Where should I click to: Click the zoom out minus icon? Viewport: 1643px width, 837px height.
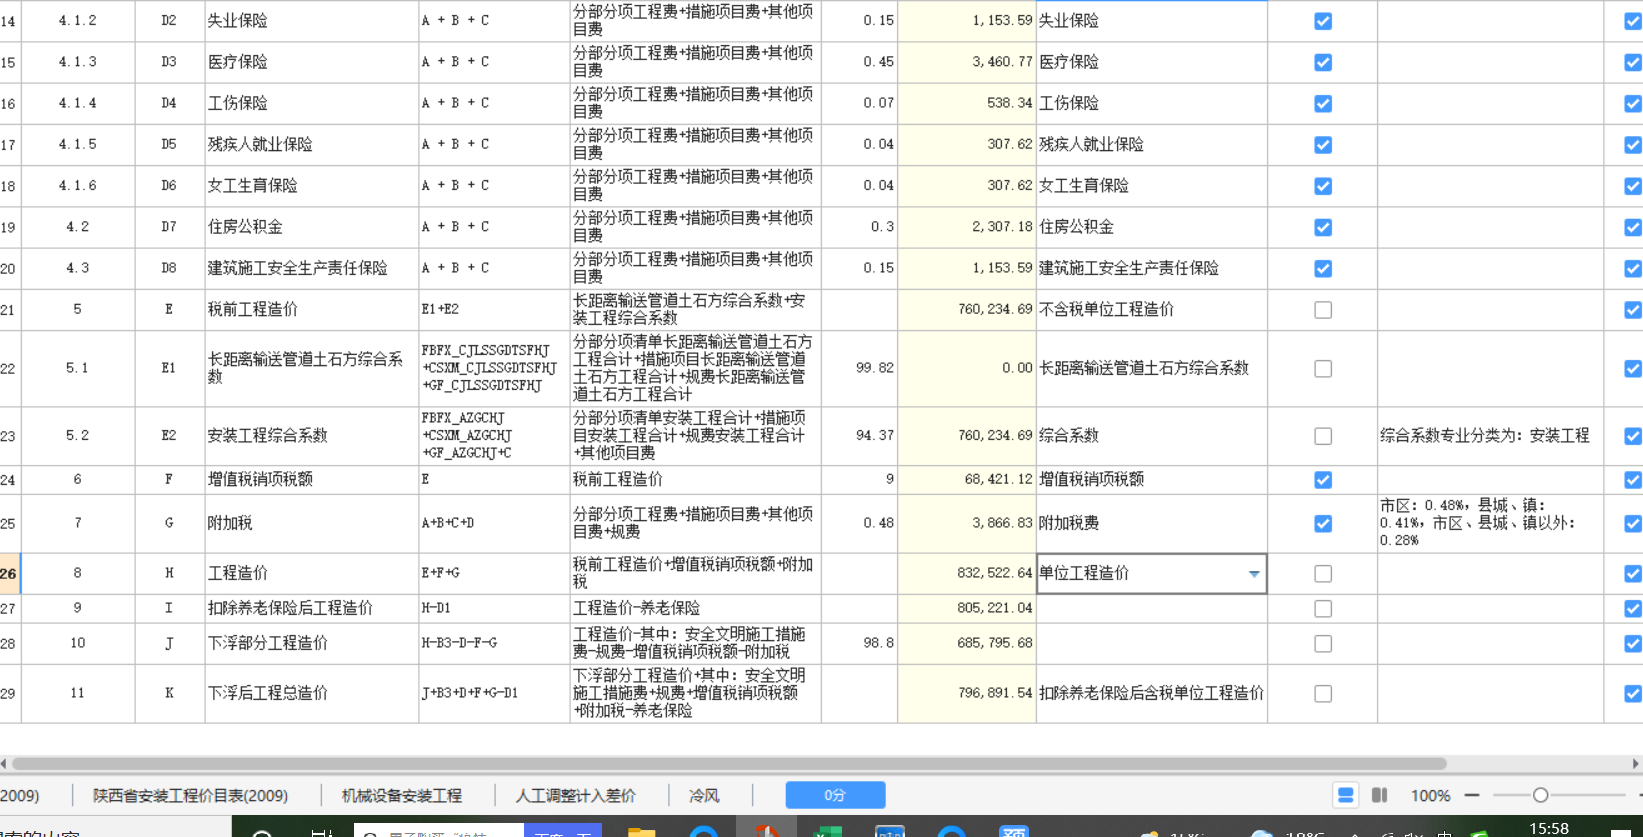1472,796
